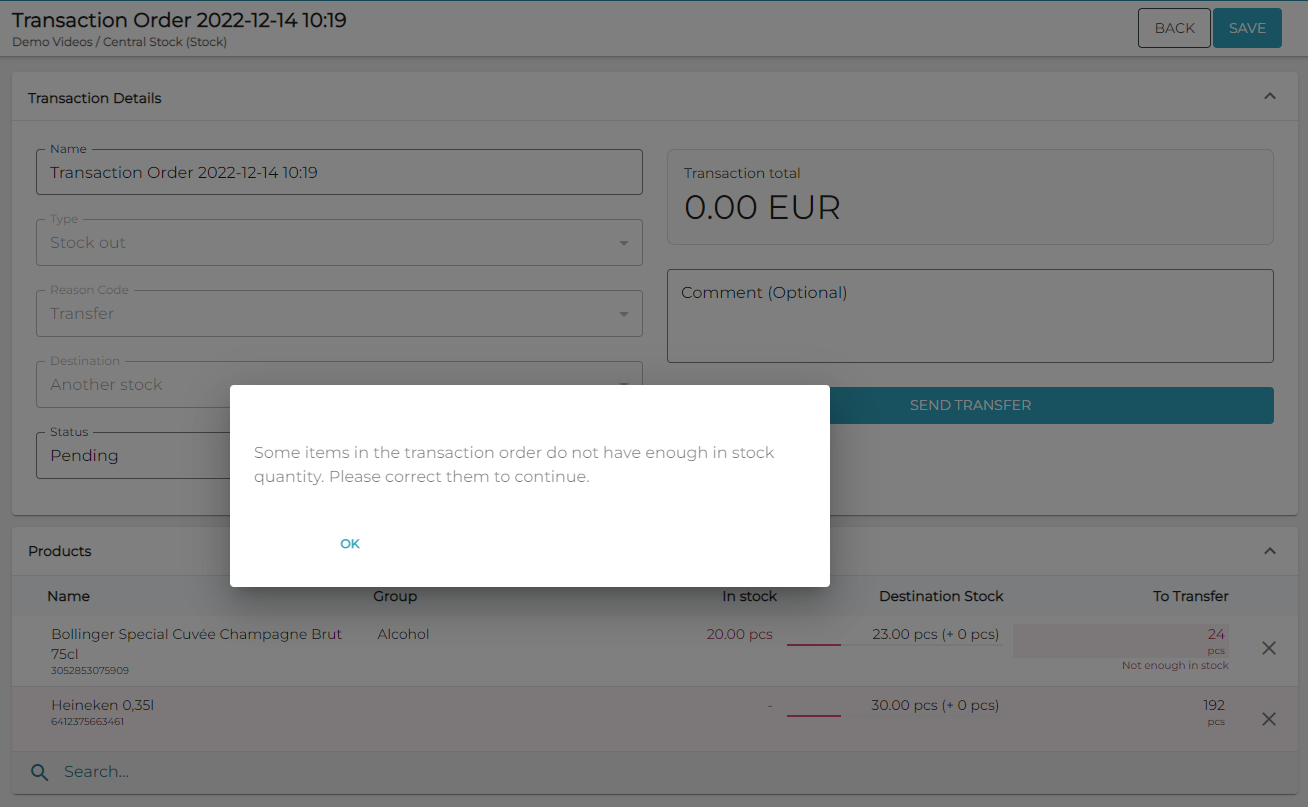The width and height of the screenshot is (1308, 807).
Task: Click the transaction Name input field
Action: [x=339, y=173]
